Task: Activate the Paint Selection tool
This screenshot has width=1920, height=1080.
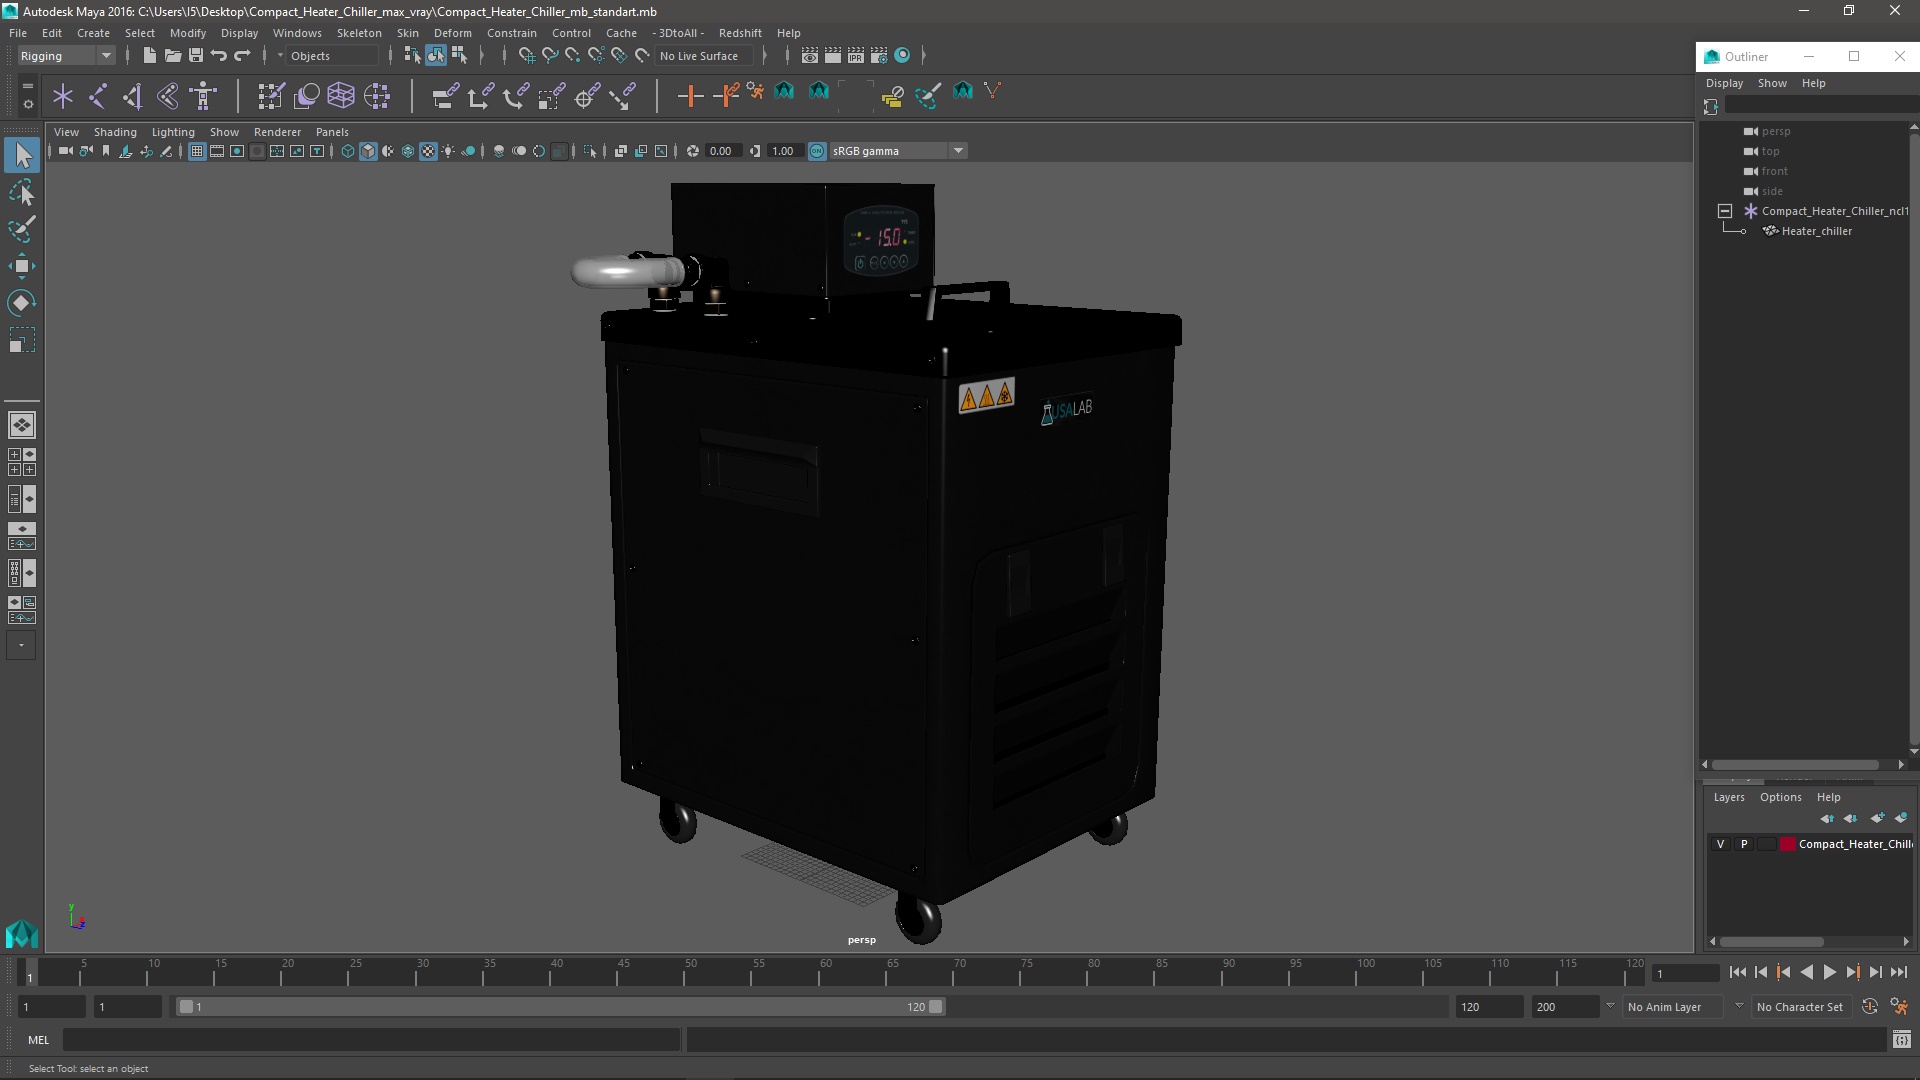Action: click(x=22, y=229)
